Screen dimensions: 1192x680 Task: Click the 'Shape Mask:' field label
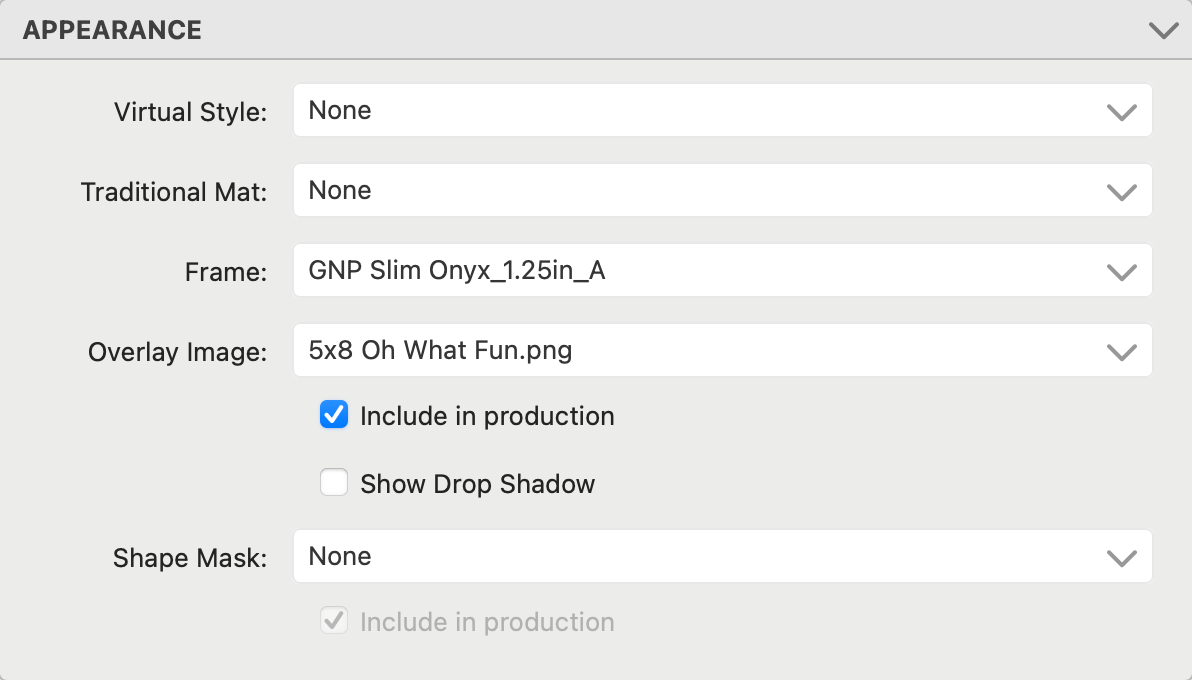tap(190, 558)
